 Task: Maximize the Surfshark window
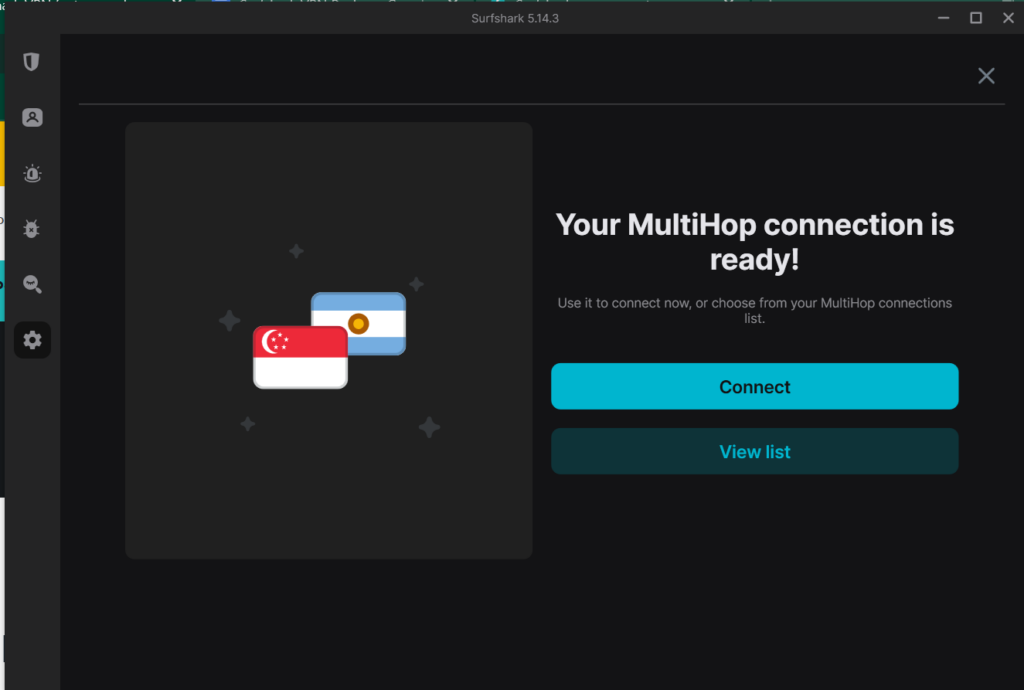976,18
